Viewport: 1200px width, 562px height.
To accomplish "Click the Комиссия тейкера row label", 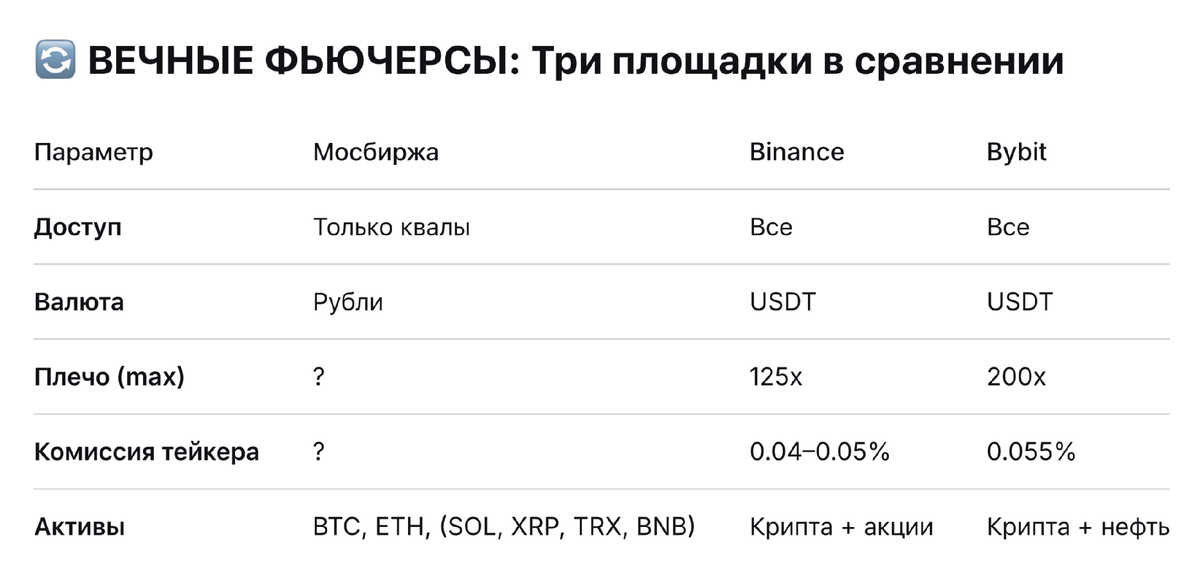I will (146, 452).
